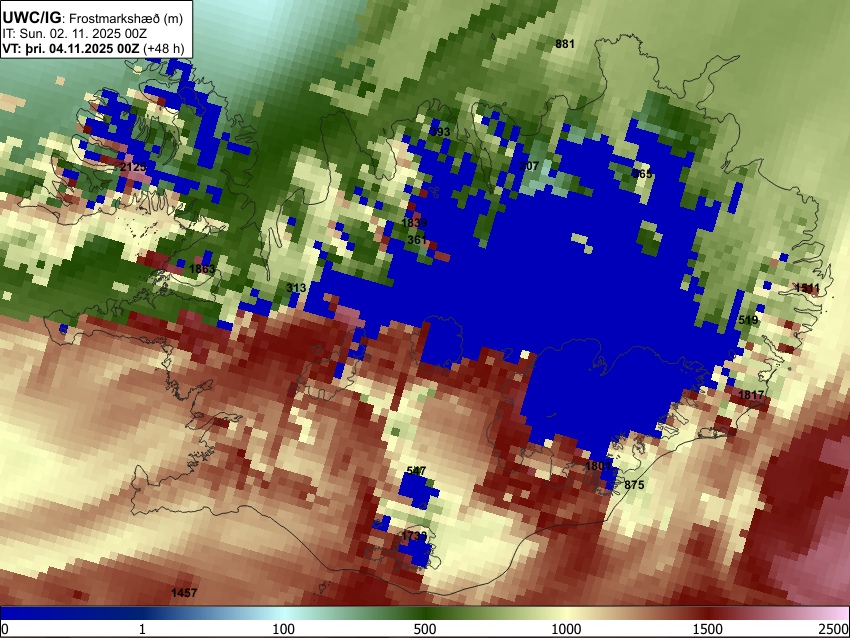850x638 pixels.
Task: Click the map value 1801
Action: (598, 466)
